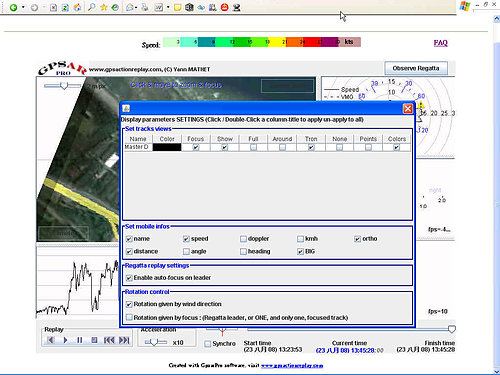Uncheck the speed mobile info checkbox
The width and height of the screenshot is (500, 375).
[x=186, y=239]
